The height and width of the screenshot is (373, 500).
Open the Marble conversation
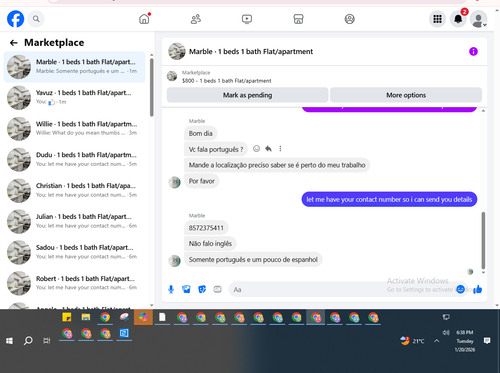(x=74, y=67)
